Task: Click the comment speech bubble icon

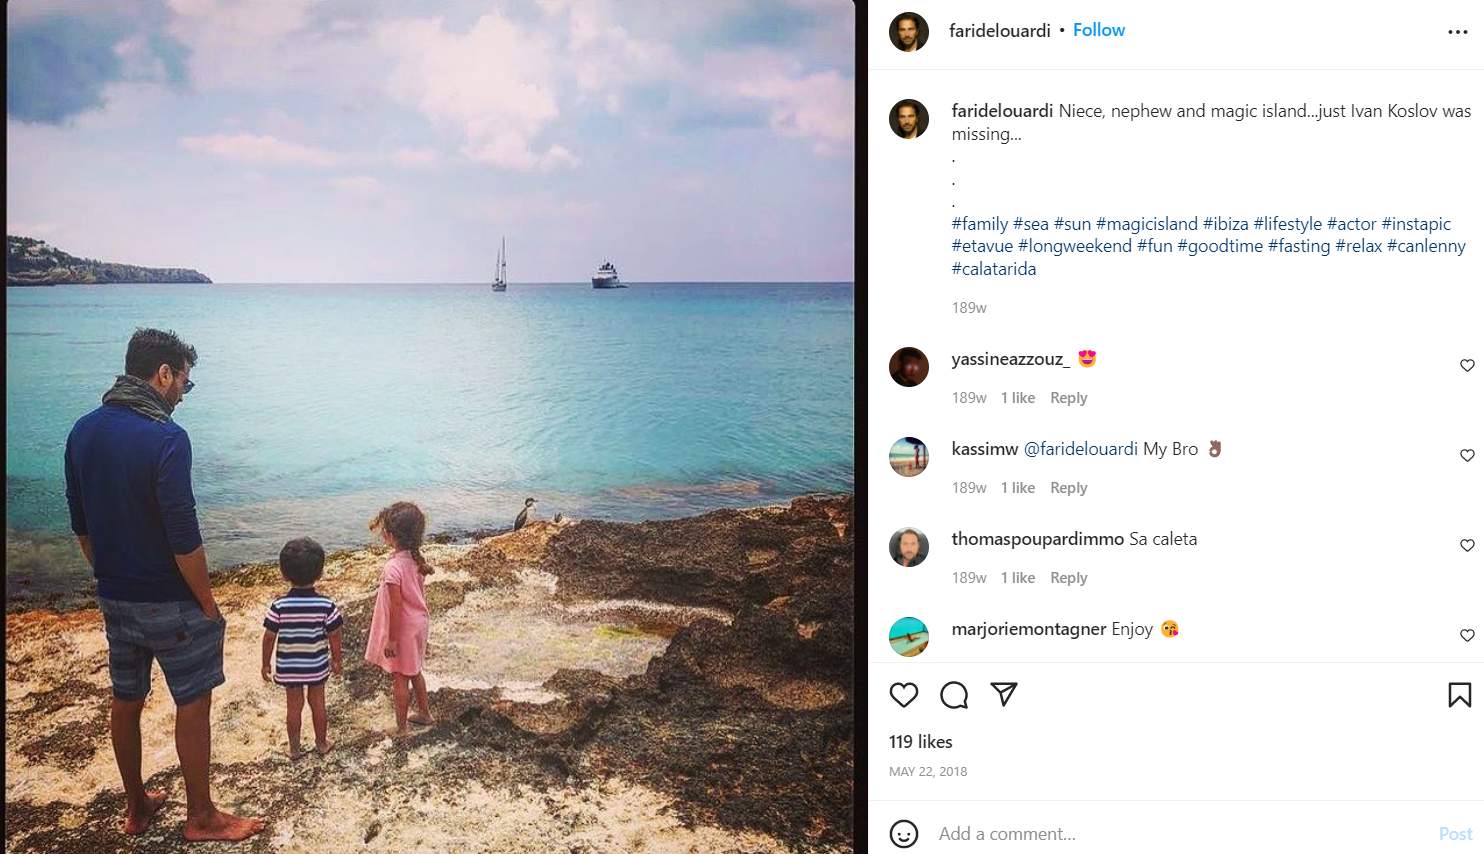Action: [954, 695]
